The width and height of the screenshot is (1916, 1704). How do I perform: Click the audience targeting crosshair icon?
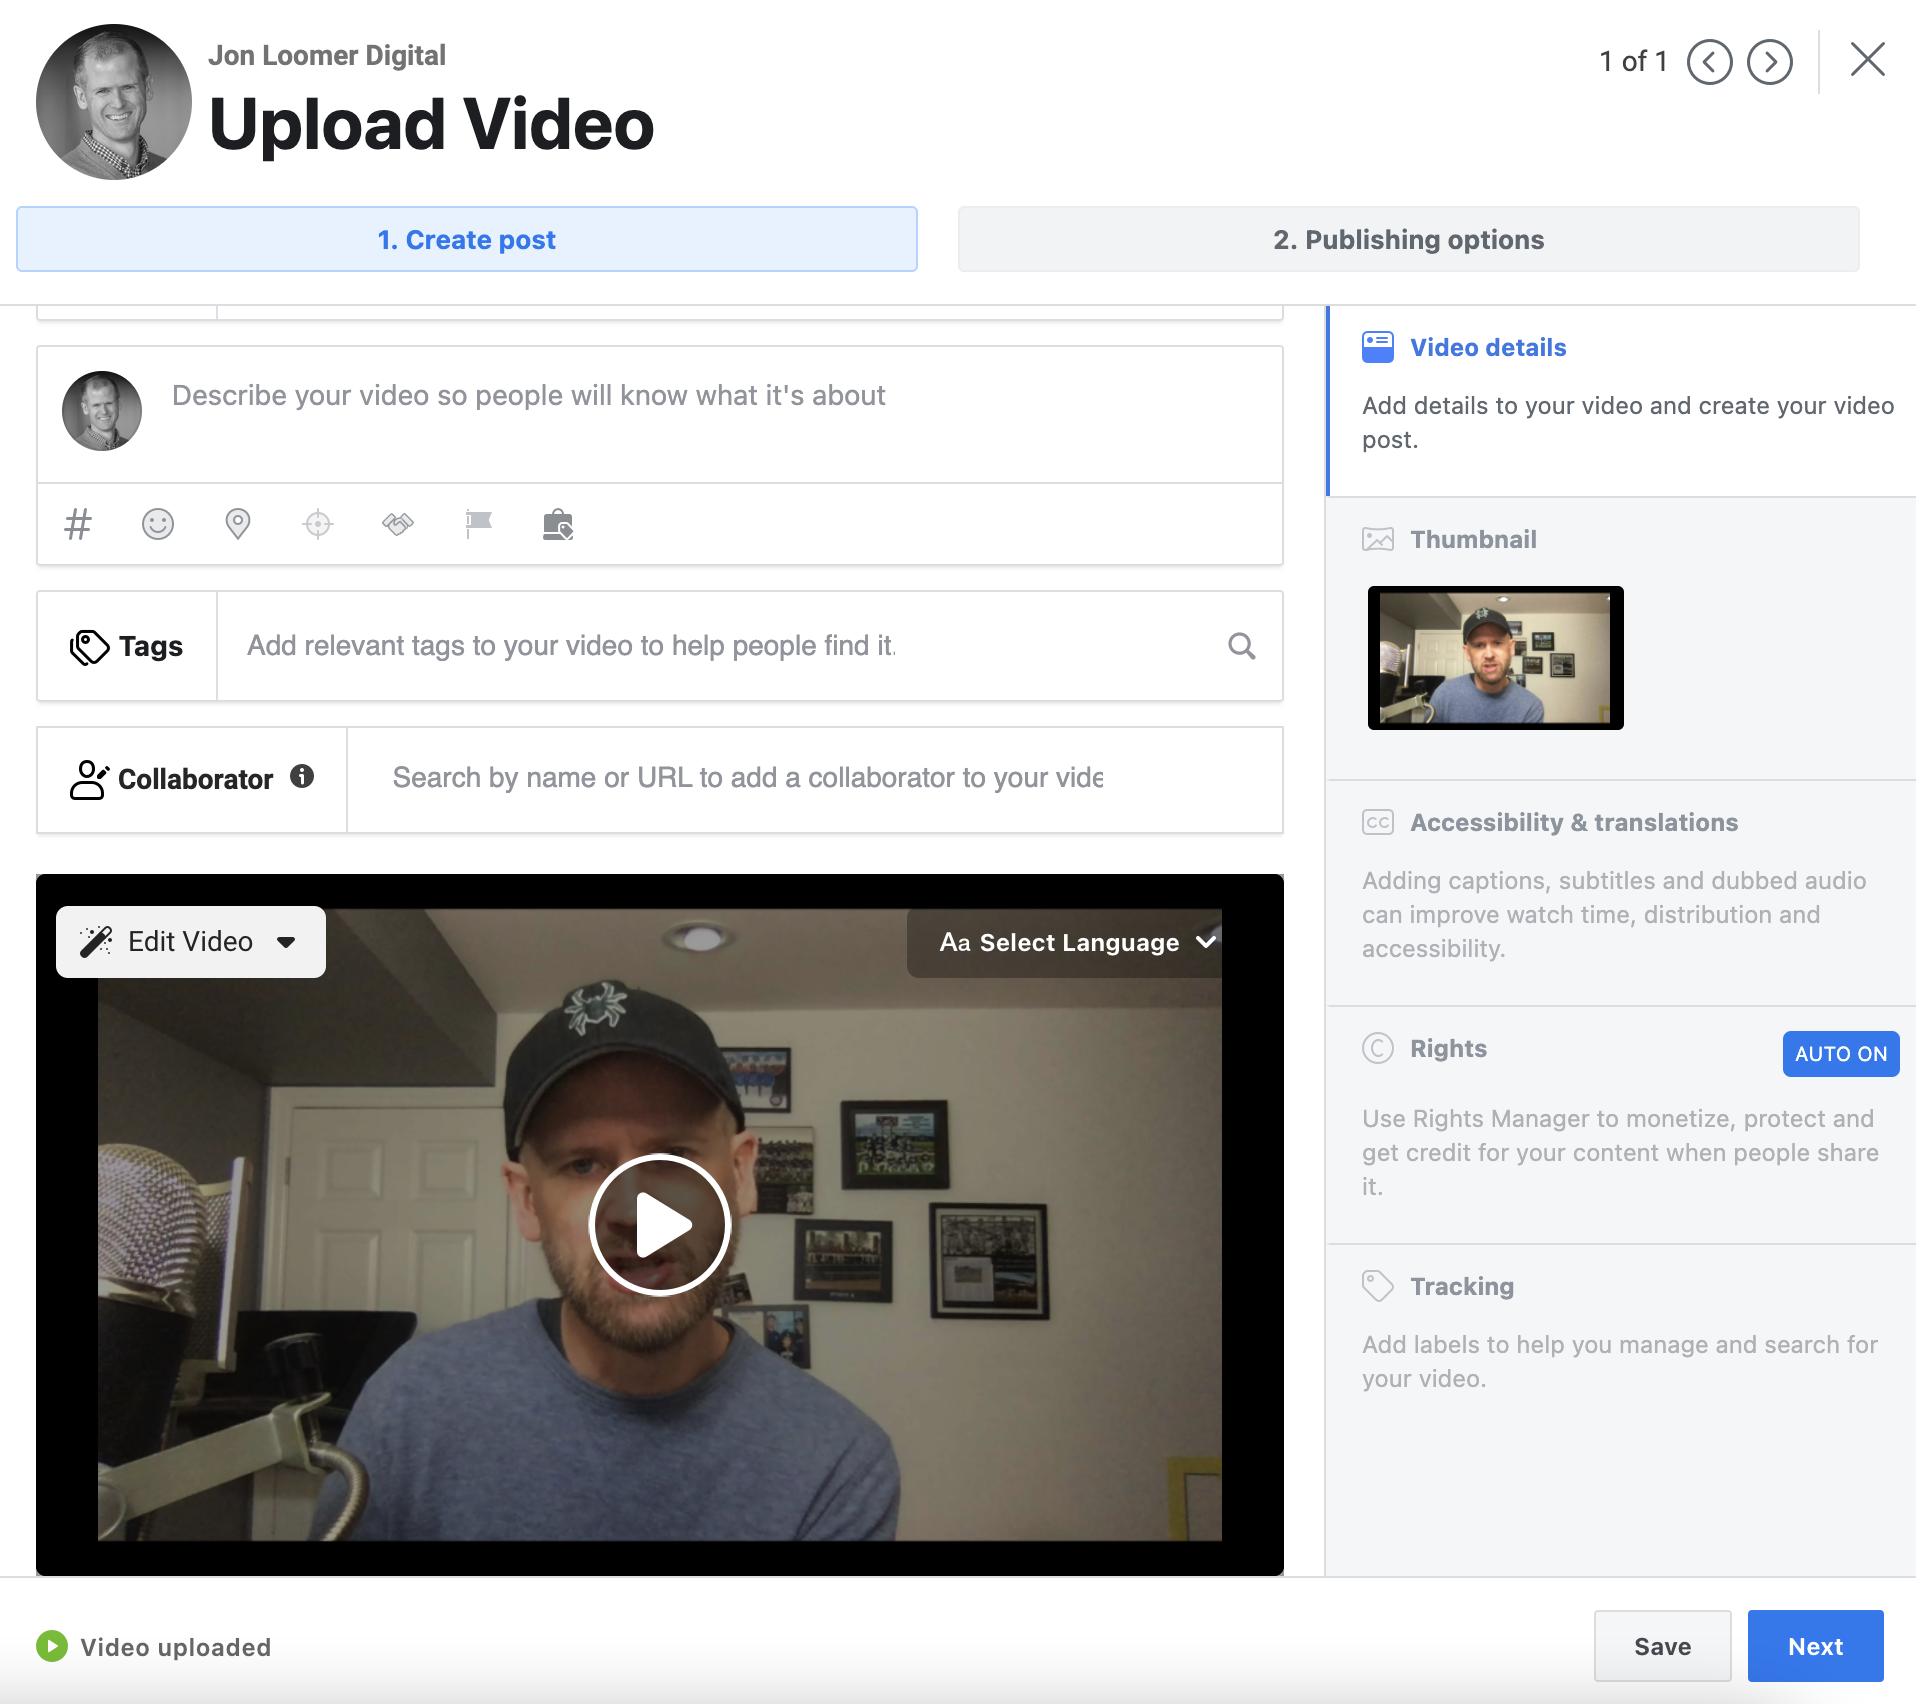coord(318,524)
